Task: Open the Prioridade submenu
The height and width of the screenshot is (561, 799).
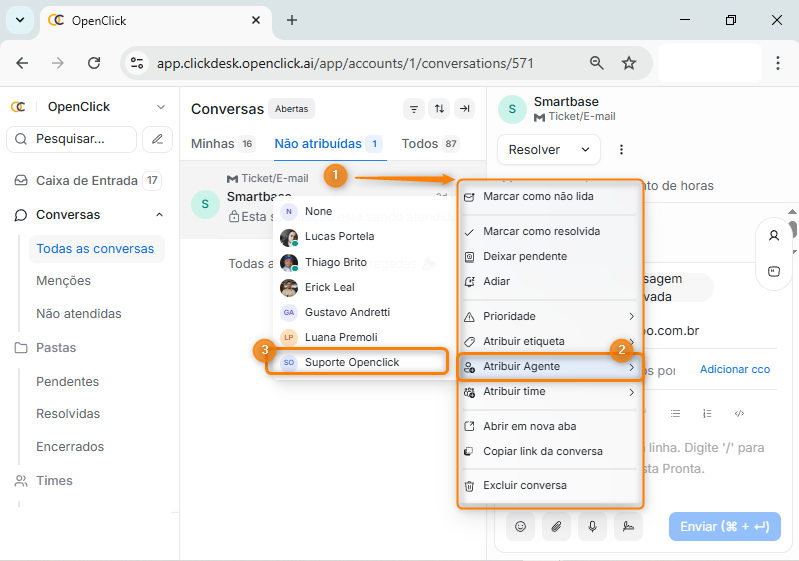Action: [x=549, y=316]
